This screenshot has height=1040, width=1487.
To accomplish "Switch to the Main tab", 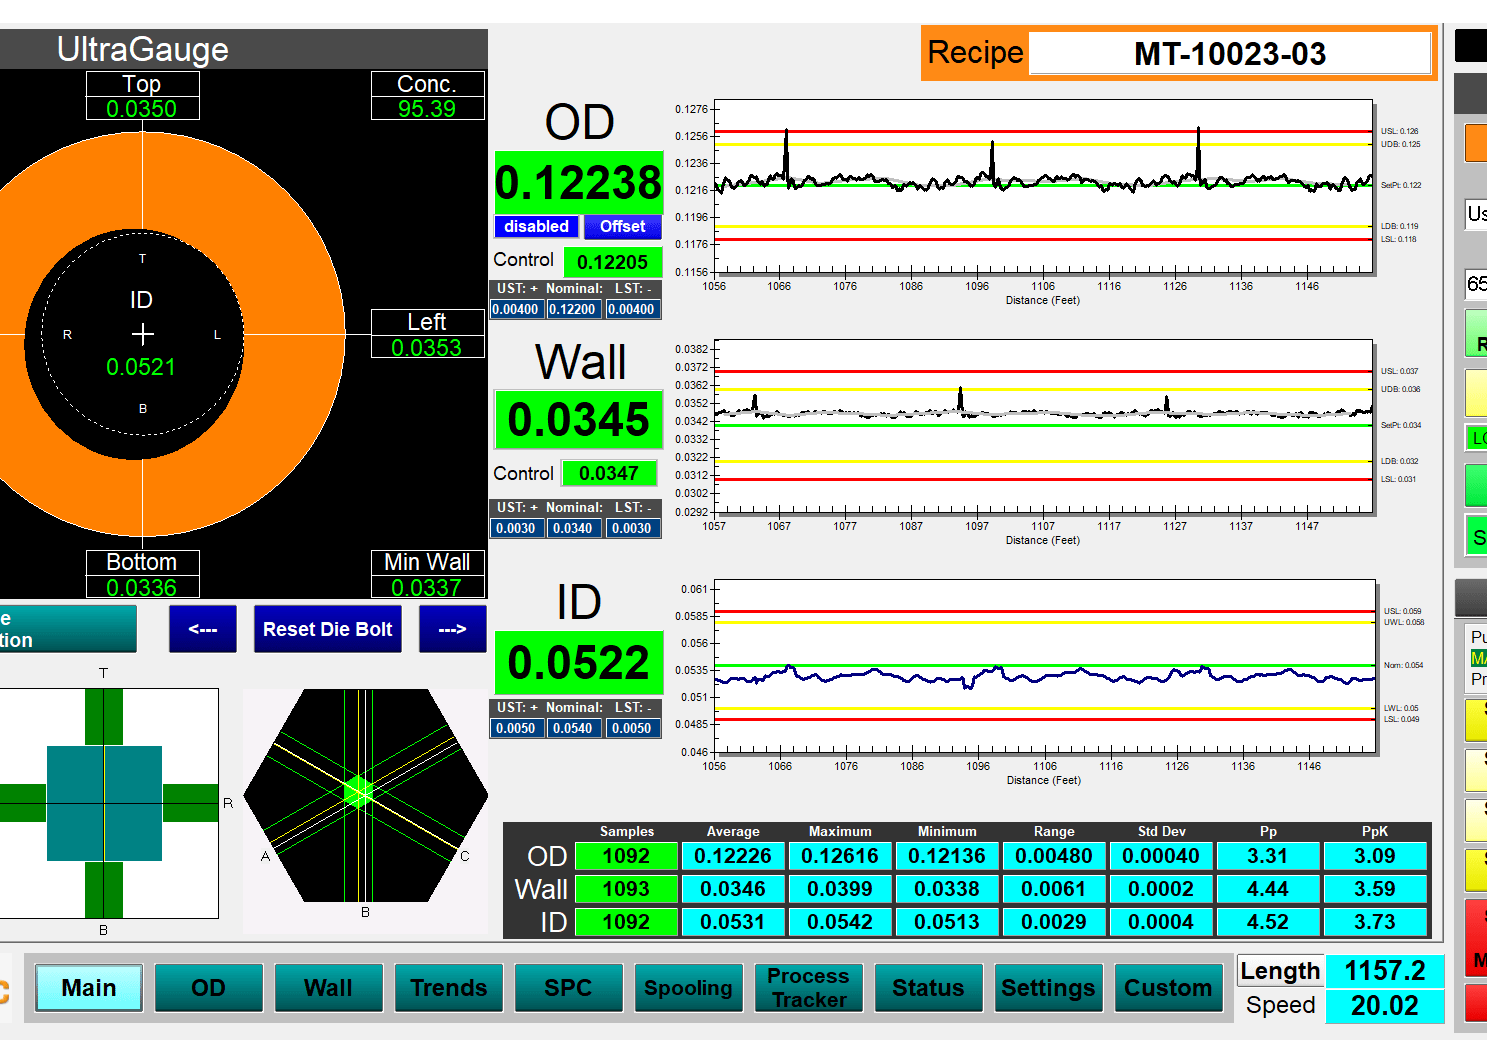I will [x=89, y=988].
